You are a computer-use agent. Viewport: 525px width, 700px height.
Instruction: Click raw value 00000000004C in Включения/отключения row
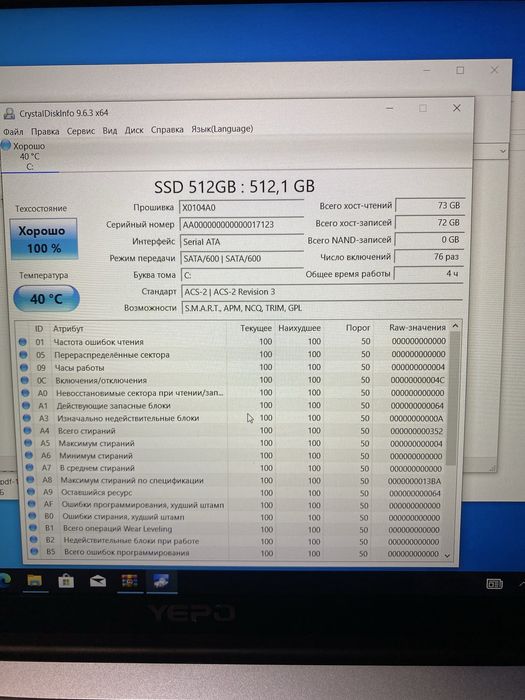[417, 380]
